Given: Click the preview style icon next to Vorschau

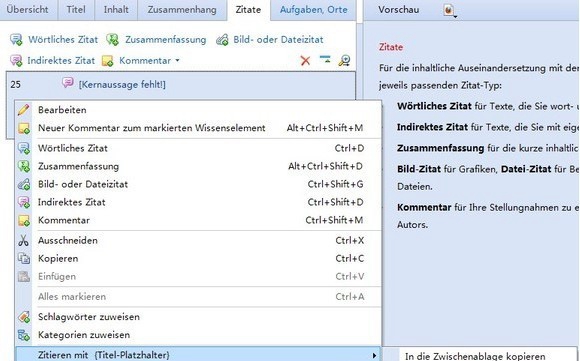Looking at the screenshot, I should click(448, 10).
